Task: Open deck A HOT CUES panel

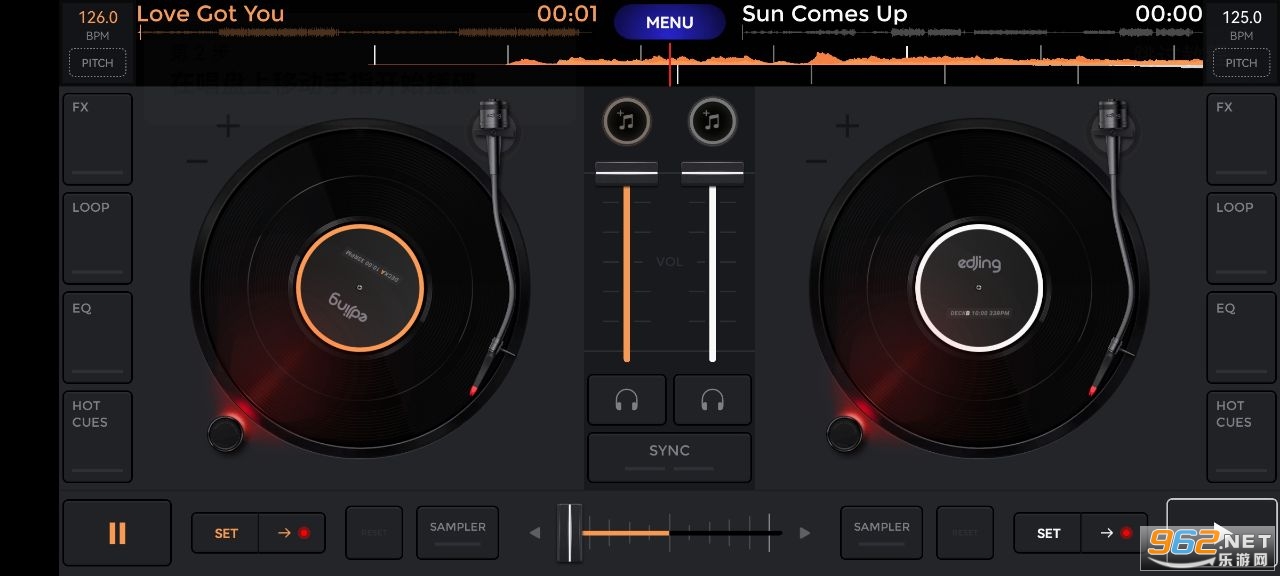Action: point(97,437)
